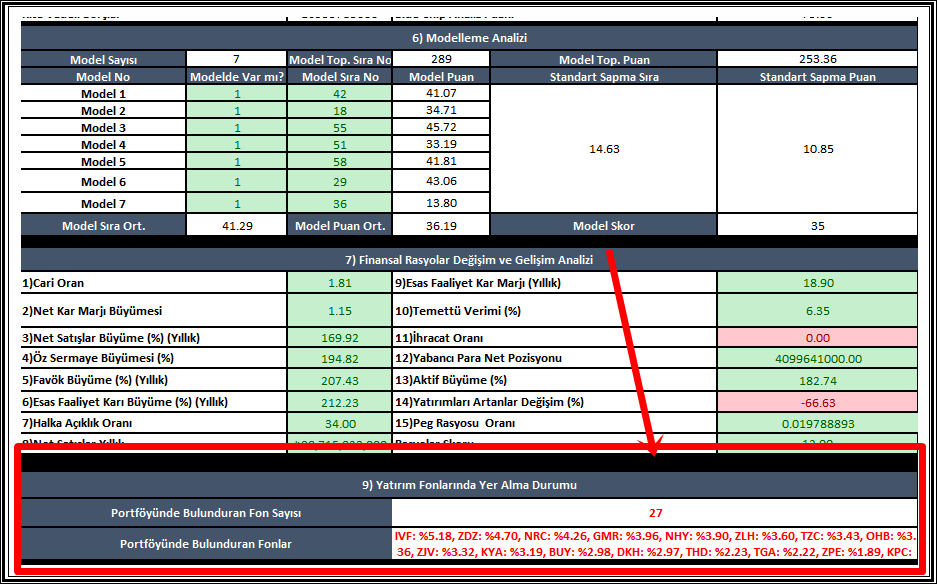937x584 pixels.
Task: Select the Temettü Verimi value 6.35
Action: (x=817, y=310)
